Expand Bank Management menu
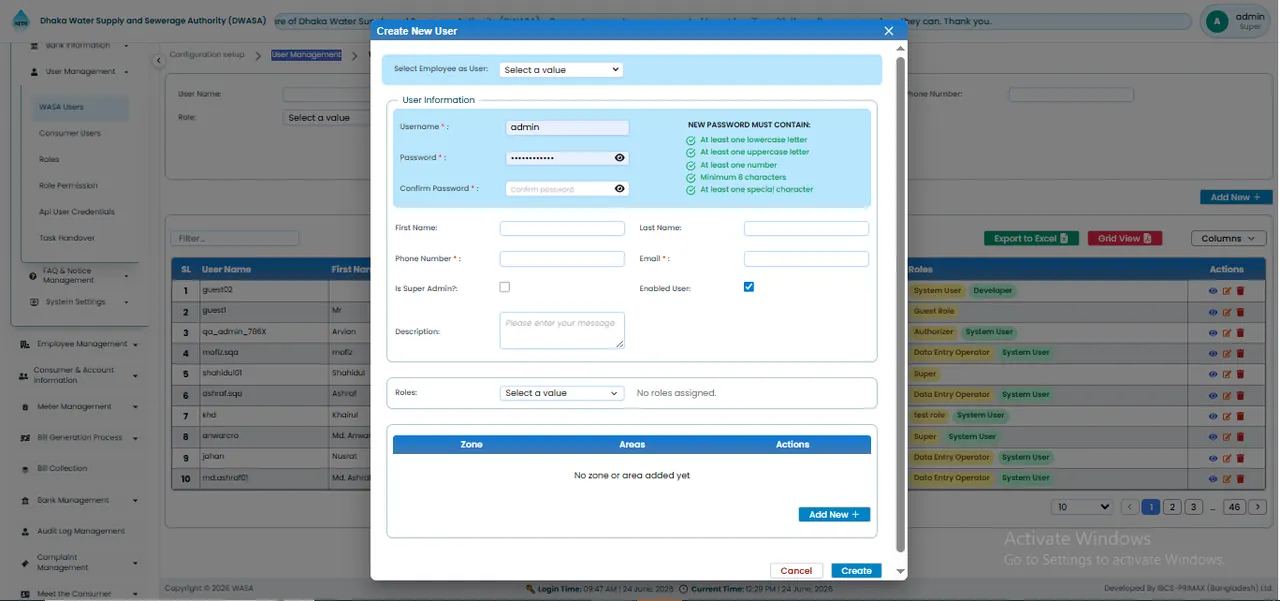 tap(79, 500)
